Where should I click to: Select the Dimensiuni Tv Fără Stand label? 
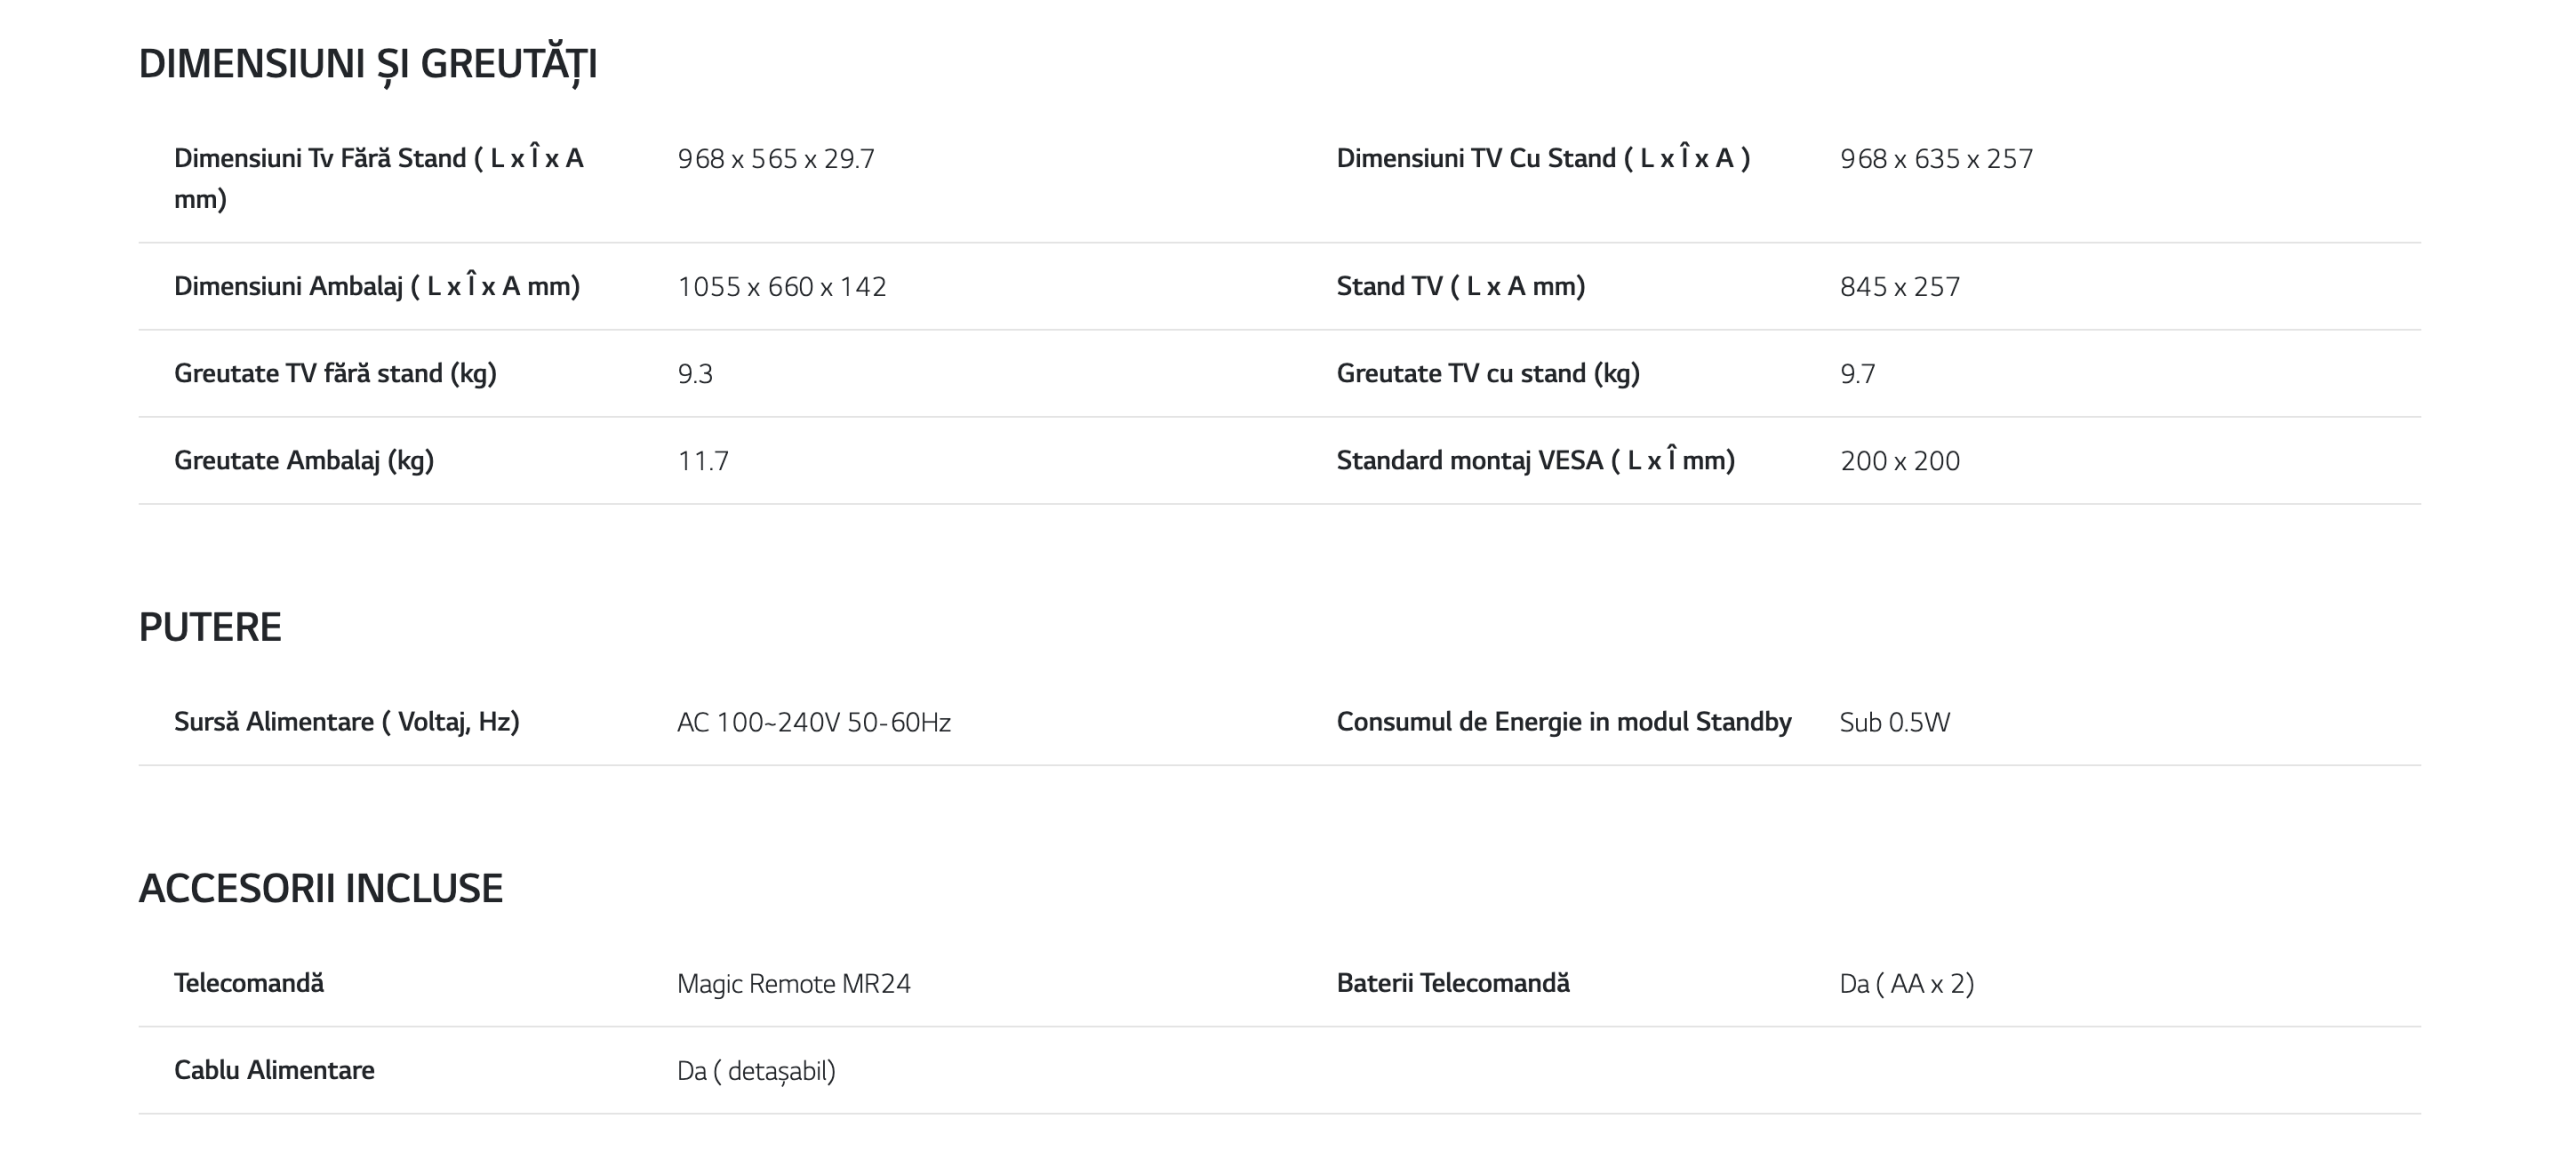379,178
